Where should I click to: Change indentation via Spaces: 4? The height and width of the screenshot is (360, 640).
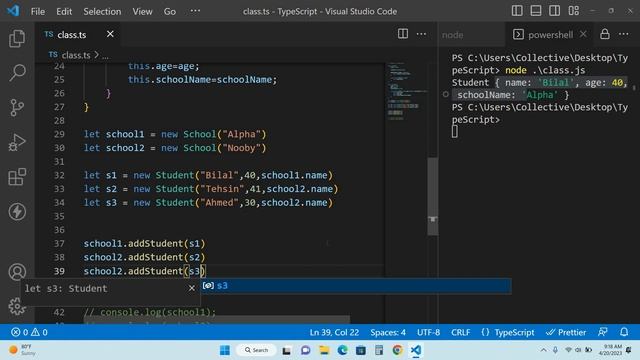pyautogui.click(x=388, y=332)
